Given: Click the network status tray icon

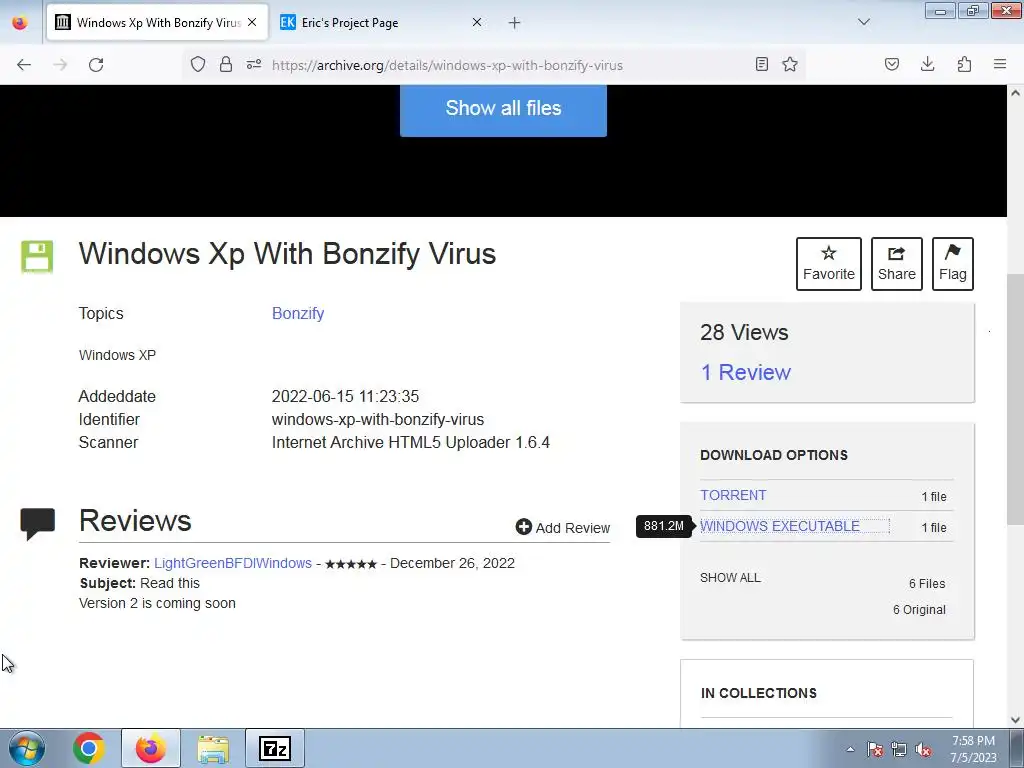Looking at the screenshot, I should click(899, 749).
